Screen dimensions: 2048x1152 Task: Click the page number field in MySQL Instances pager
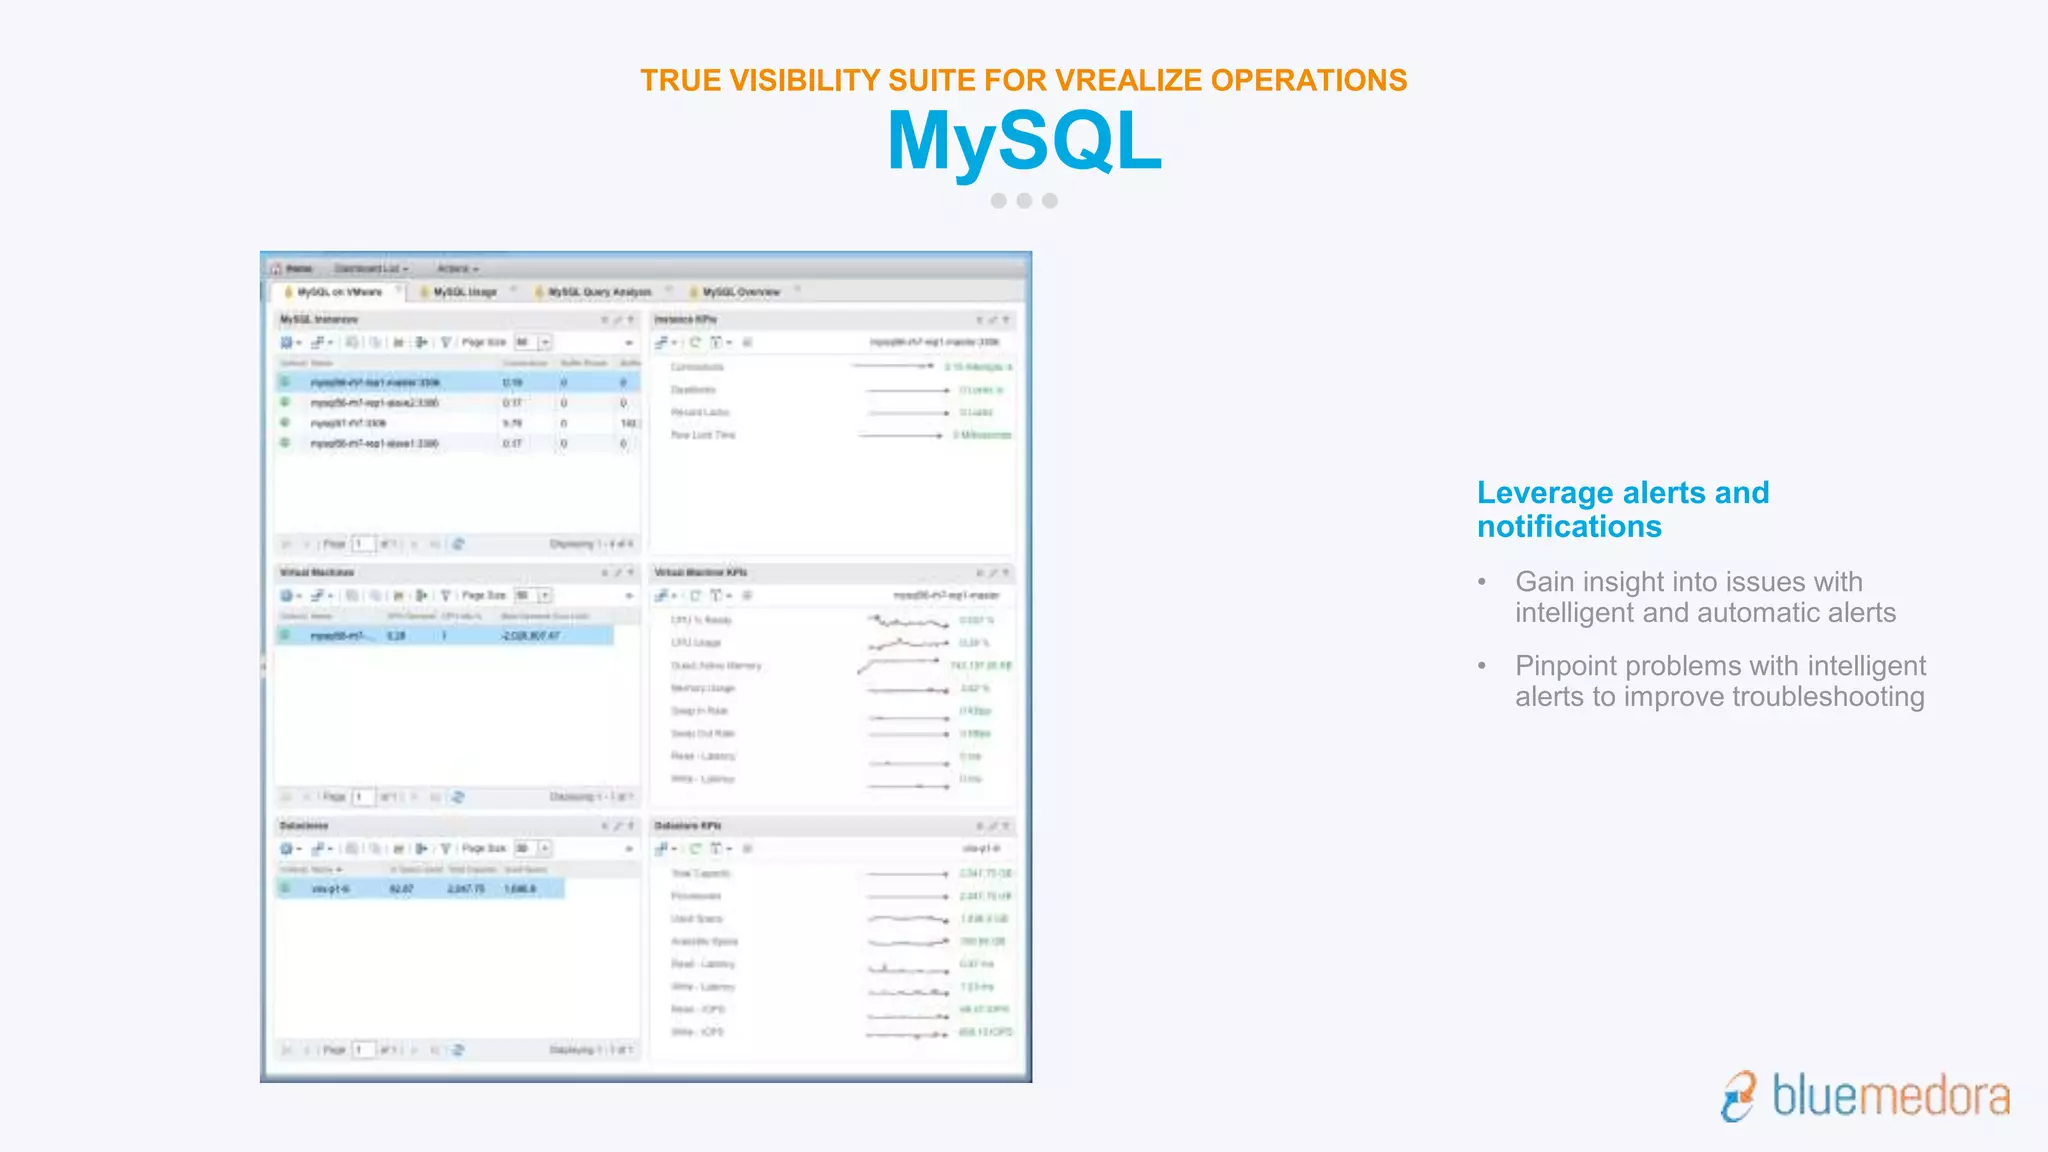pos(362,544)
